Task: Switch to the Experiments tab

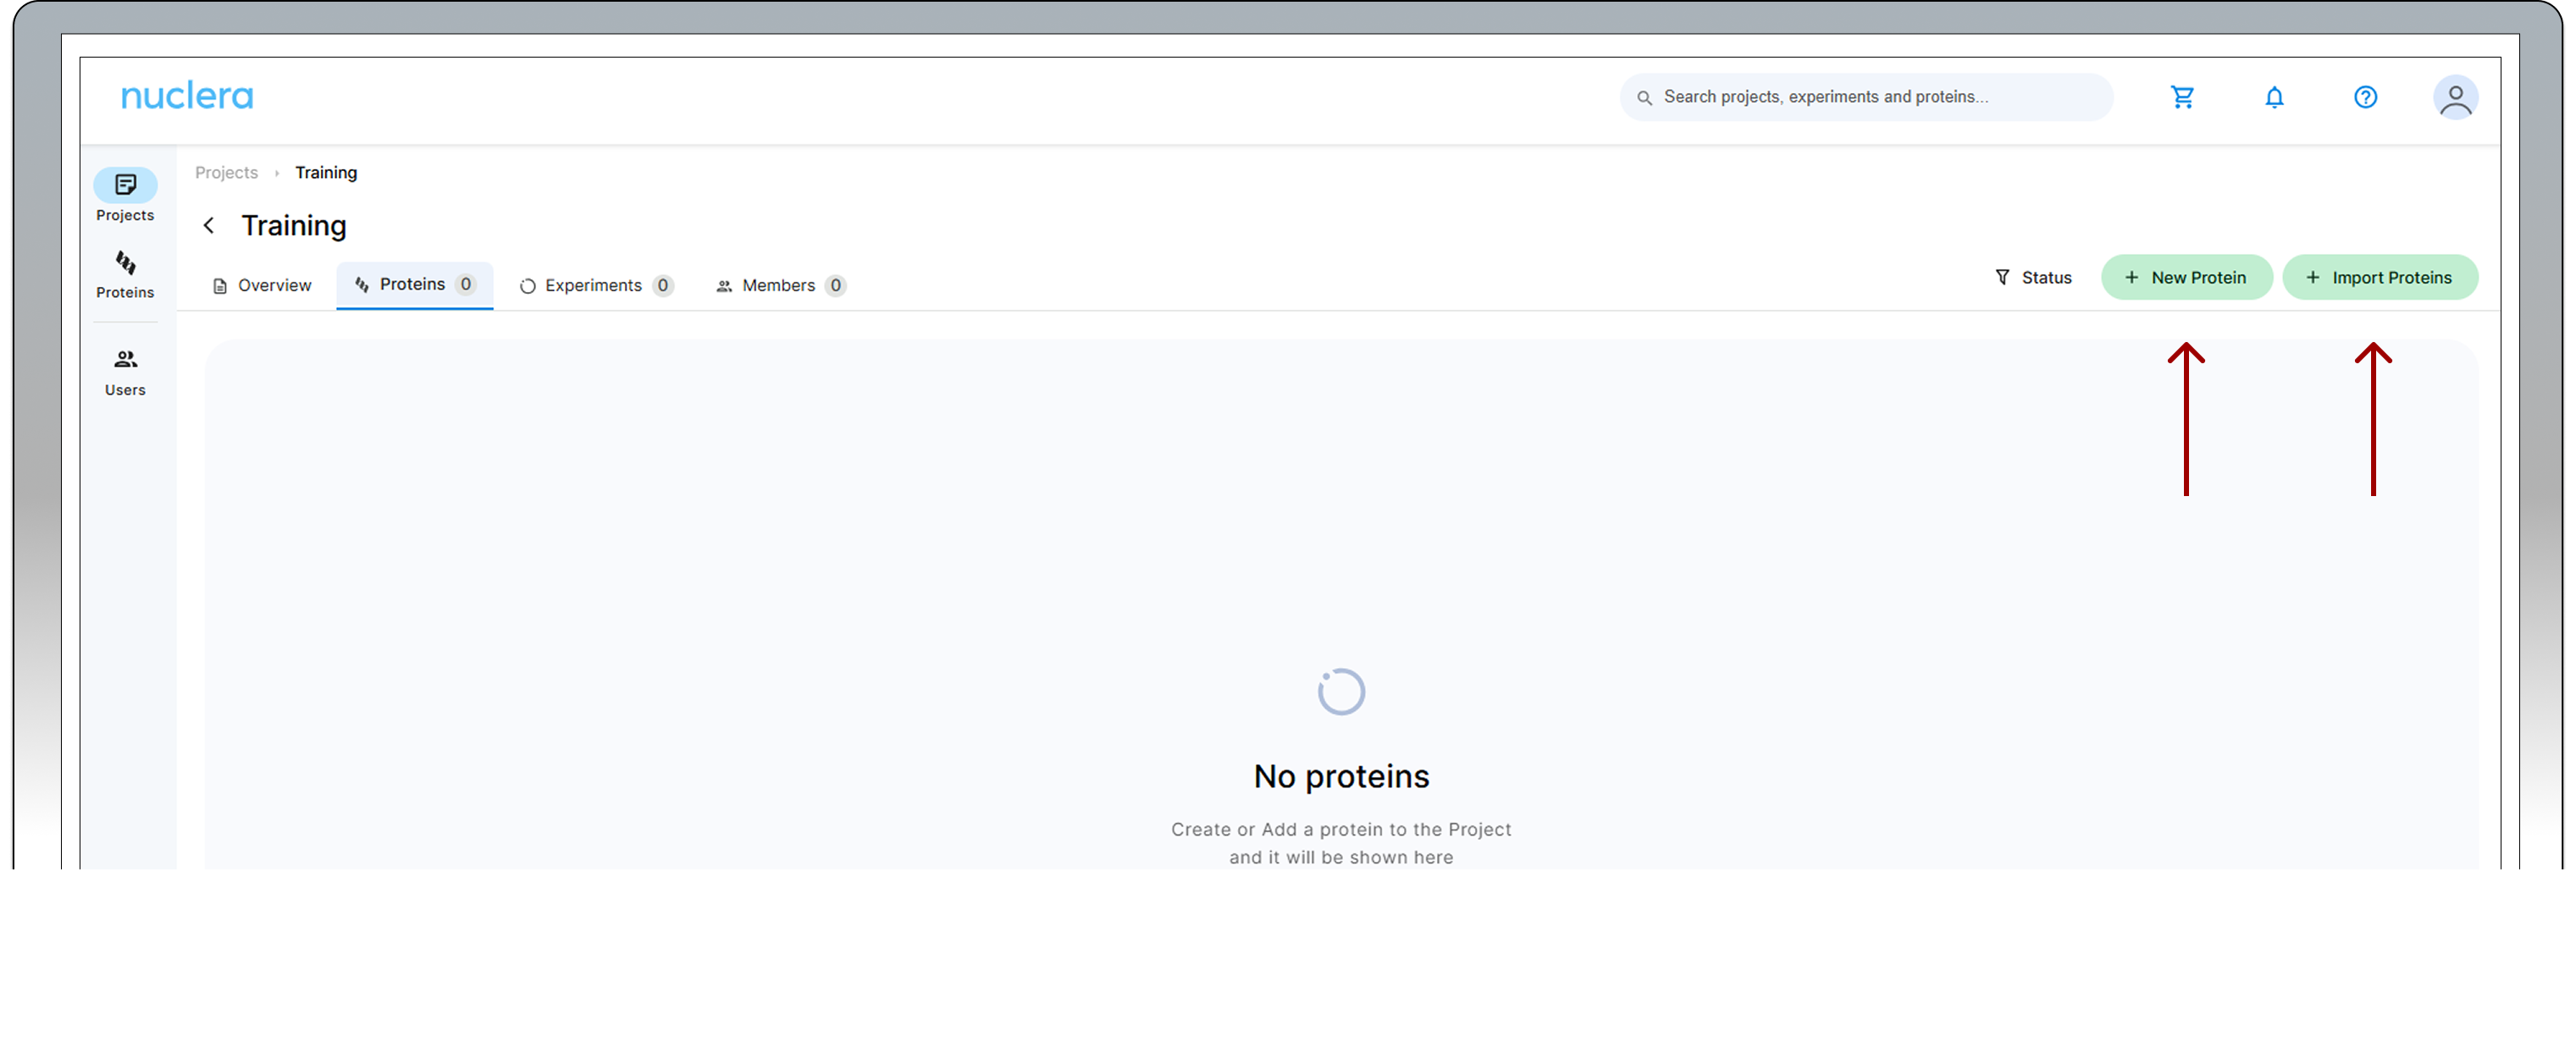Action: pos(596,285)
